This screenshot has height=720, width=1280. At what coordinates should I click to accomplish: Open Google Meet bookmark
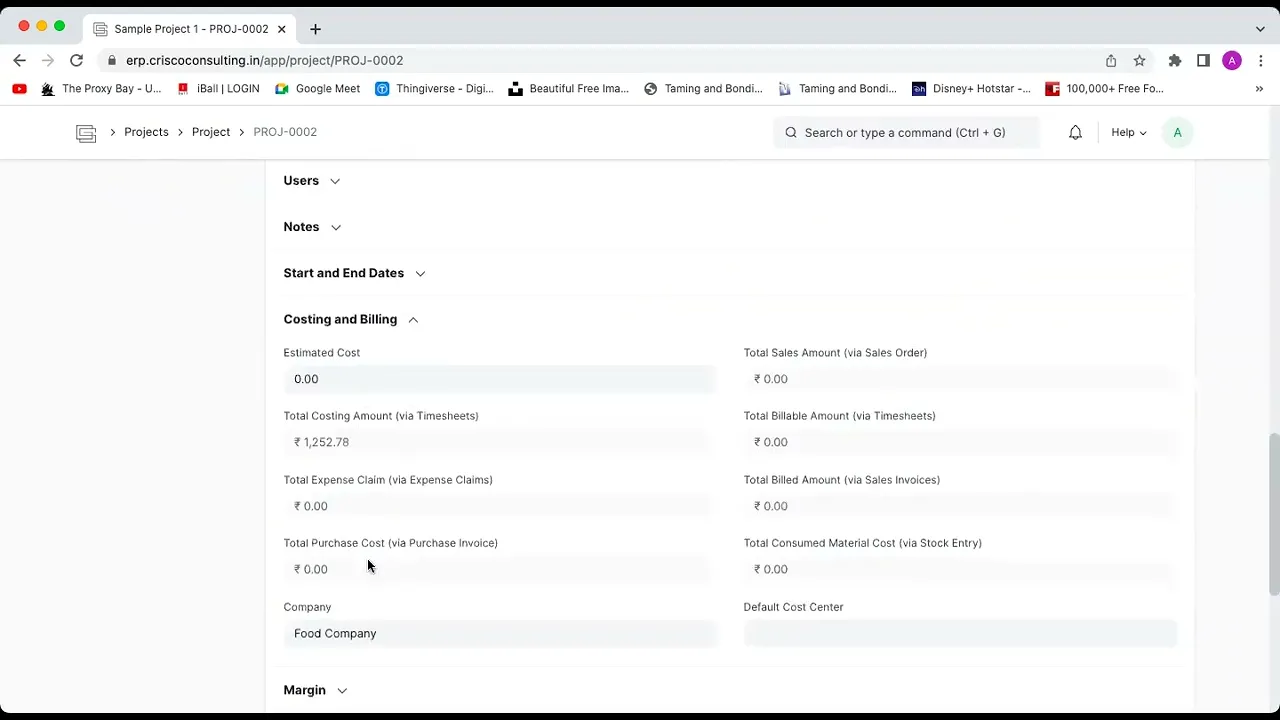click(317, 88)
